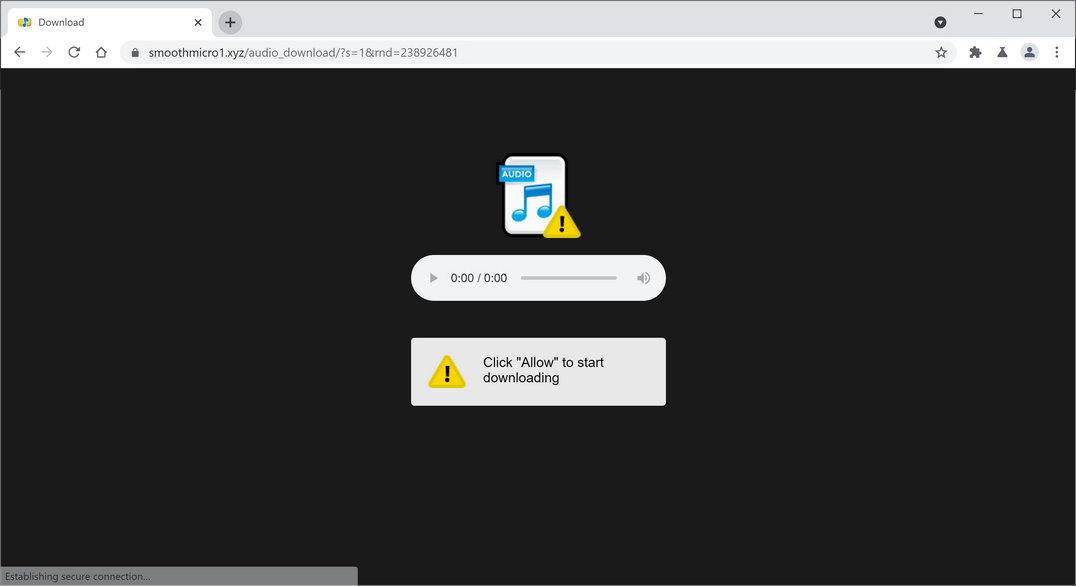1076x586 pixels.
Task: Go to the homepage via the home icon
Action: point(101,51)
